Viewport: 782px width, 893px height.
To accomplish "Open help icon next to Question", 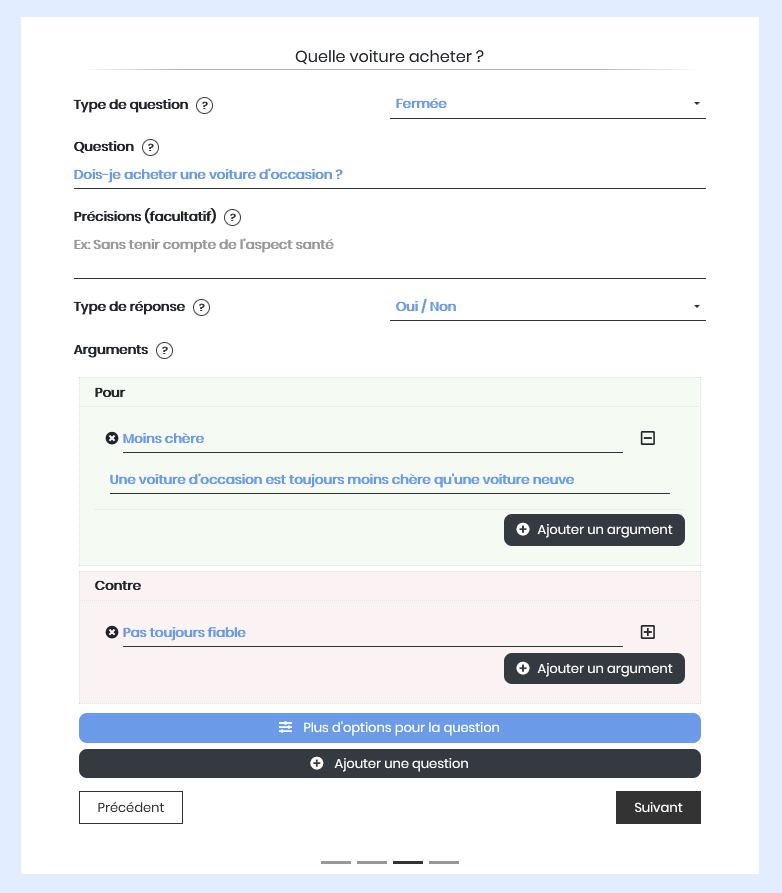I will (x=150, y=148).
